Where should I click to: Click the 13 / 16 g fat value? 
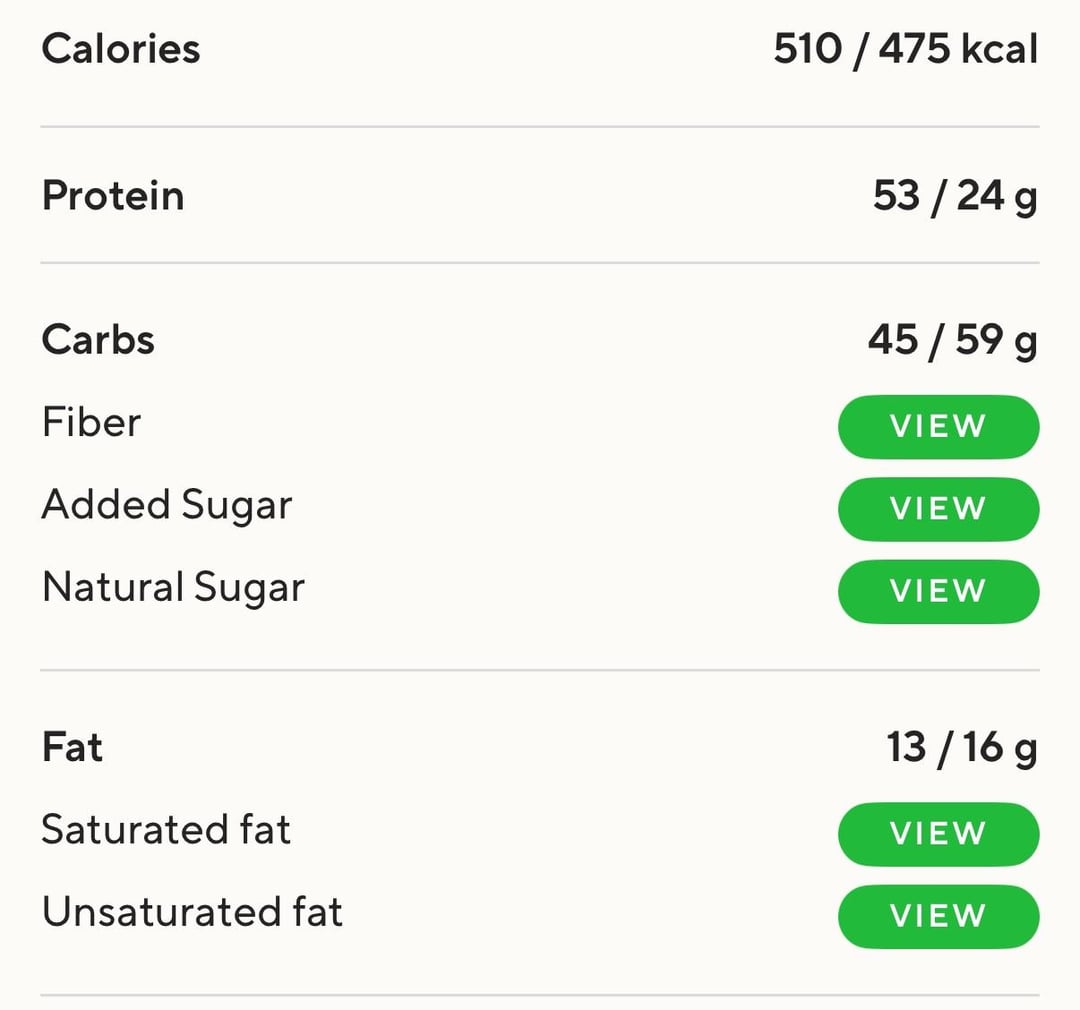(962, 749)
